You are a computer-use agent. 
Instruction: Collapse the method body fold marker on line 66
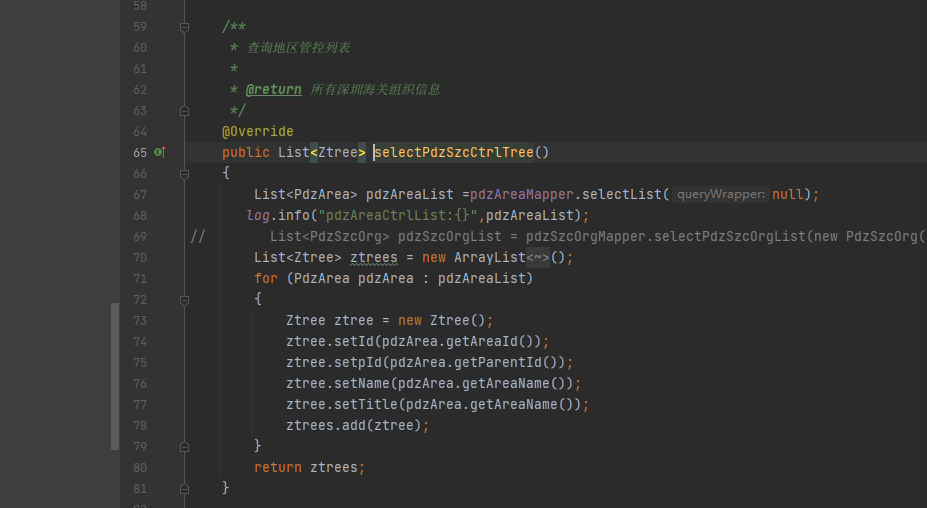click(184, 174)
